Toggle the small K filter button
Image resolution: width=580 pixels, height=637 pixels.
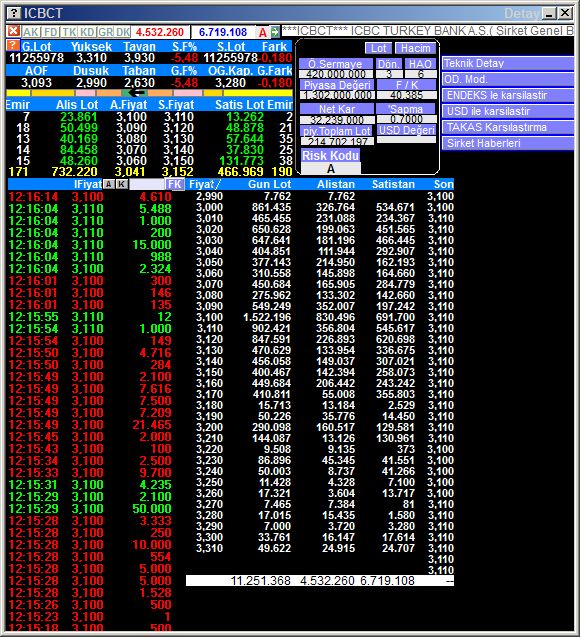[121, 184]
